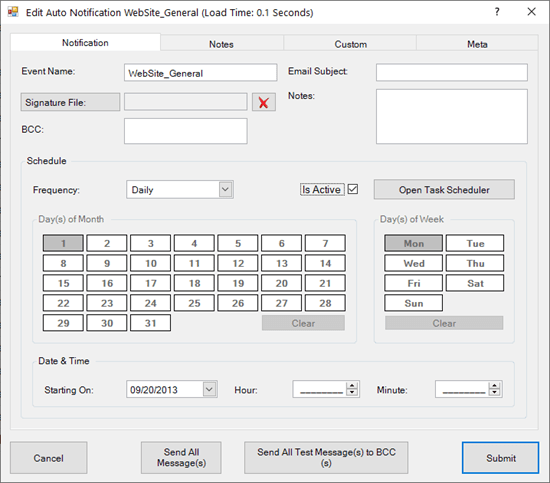The width and height of the screenshot is (550, 483).
Task: Click the Signature File button
Action: tap(70, 102)
